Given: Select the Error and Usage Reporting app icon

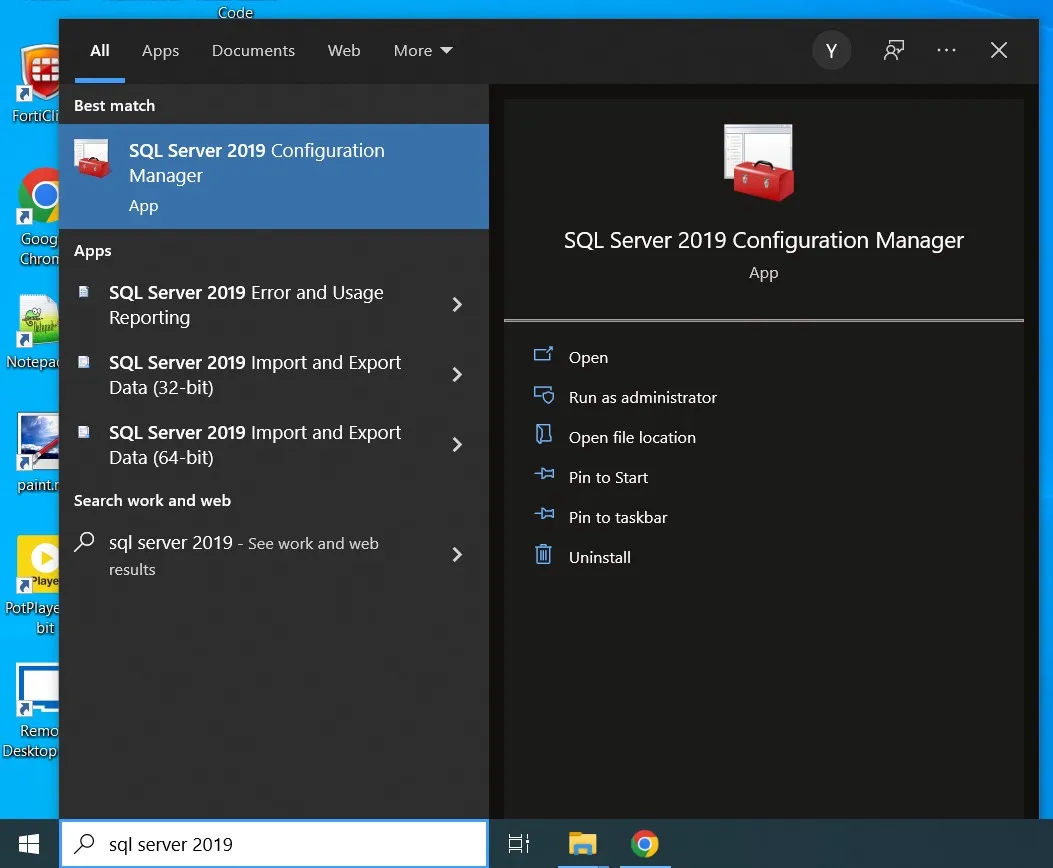Looking at the screenshot, I should 84,291.
